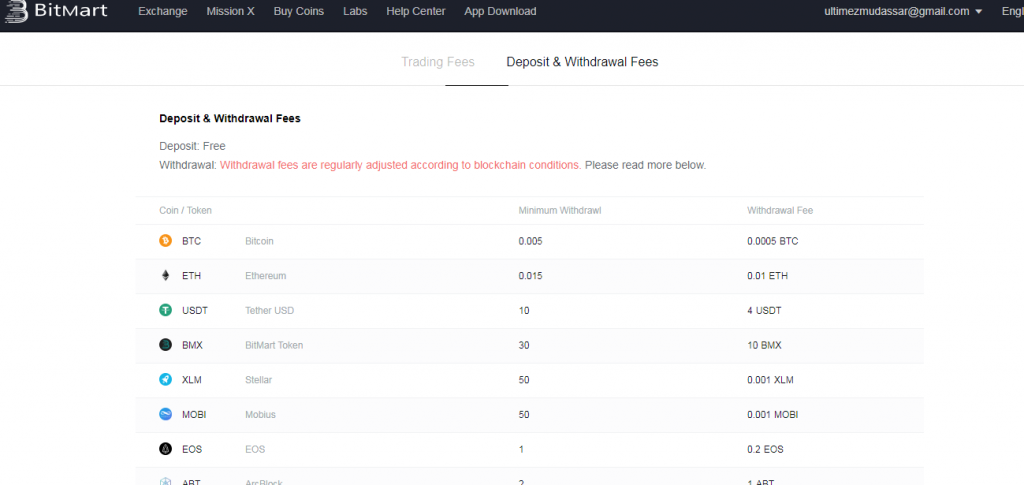1024x485 pixels.
Task: Select the Deposit & Withdrawal Fees tab
Action: coord(583,62)
